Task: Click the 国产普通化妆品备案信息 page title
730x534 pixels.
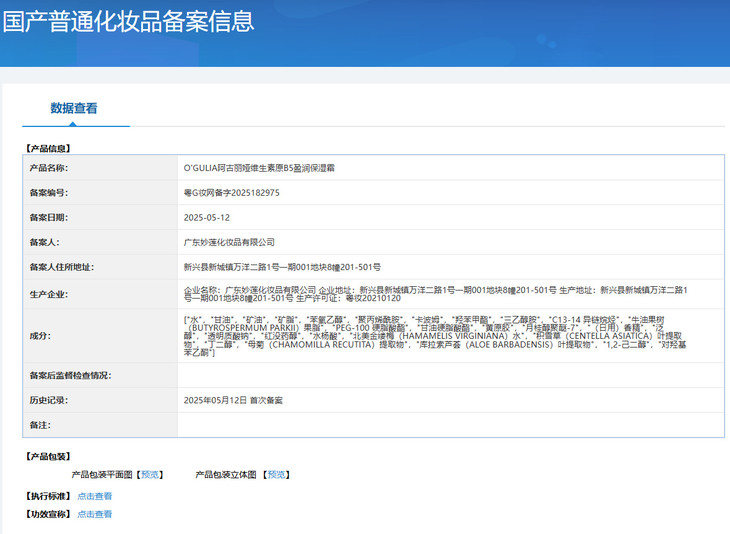Action: click(128, 21)
